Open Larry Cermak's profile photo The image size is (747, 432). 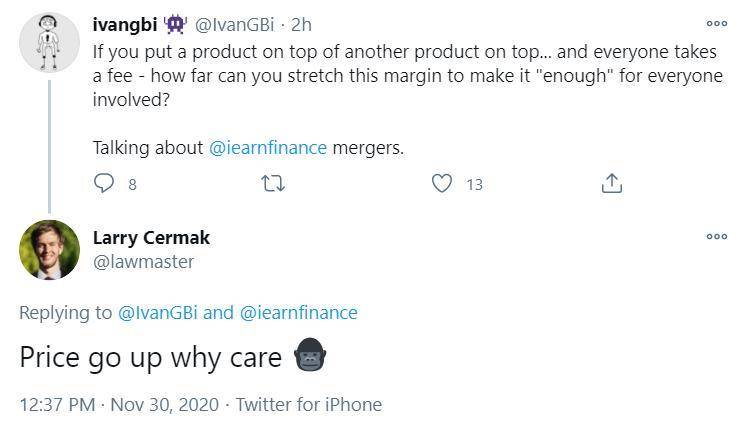pyautogui.click(x=49, y=249)
